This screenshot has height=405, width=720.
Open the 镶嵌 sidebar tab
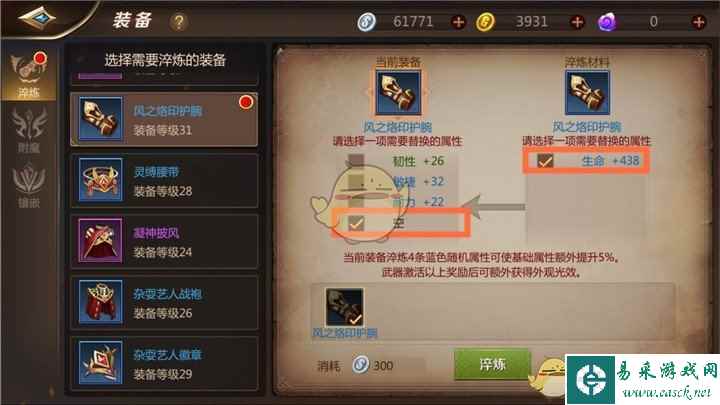pos(28,186)
